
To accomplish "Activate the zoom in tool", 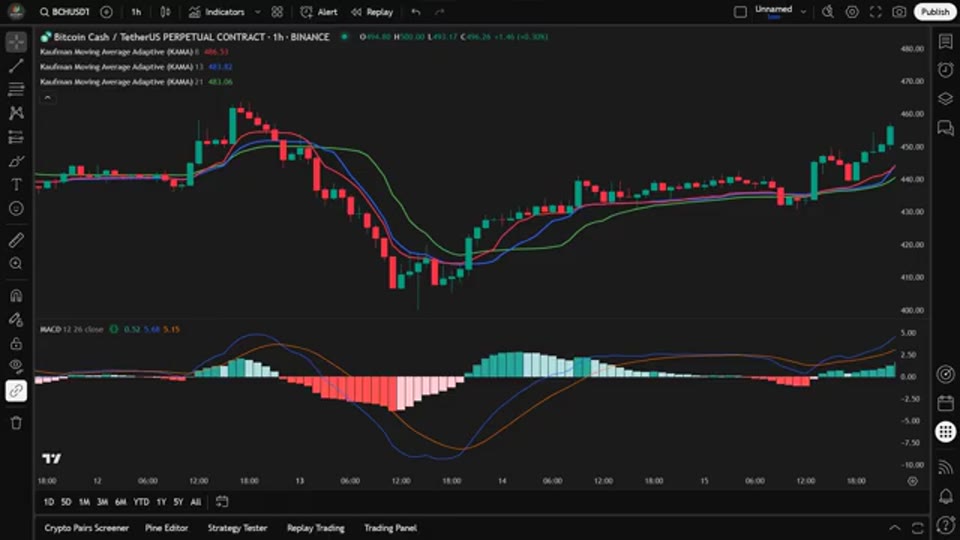I will pos(16,264).
